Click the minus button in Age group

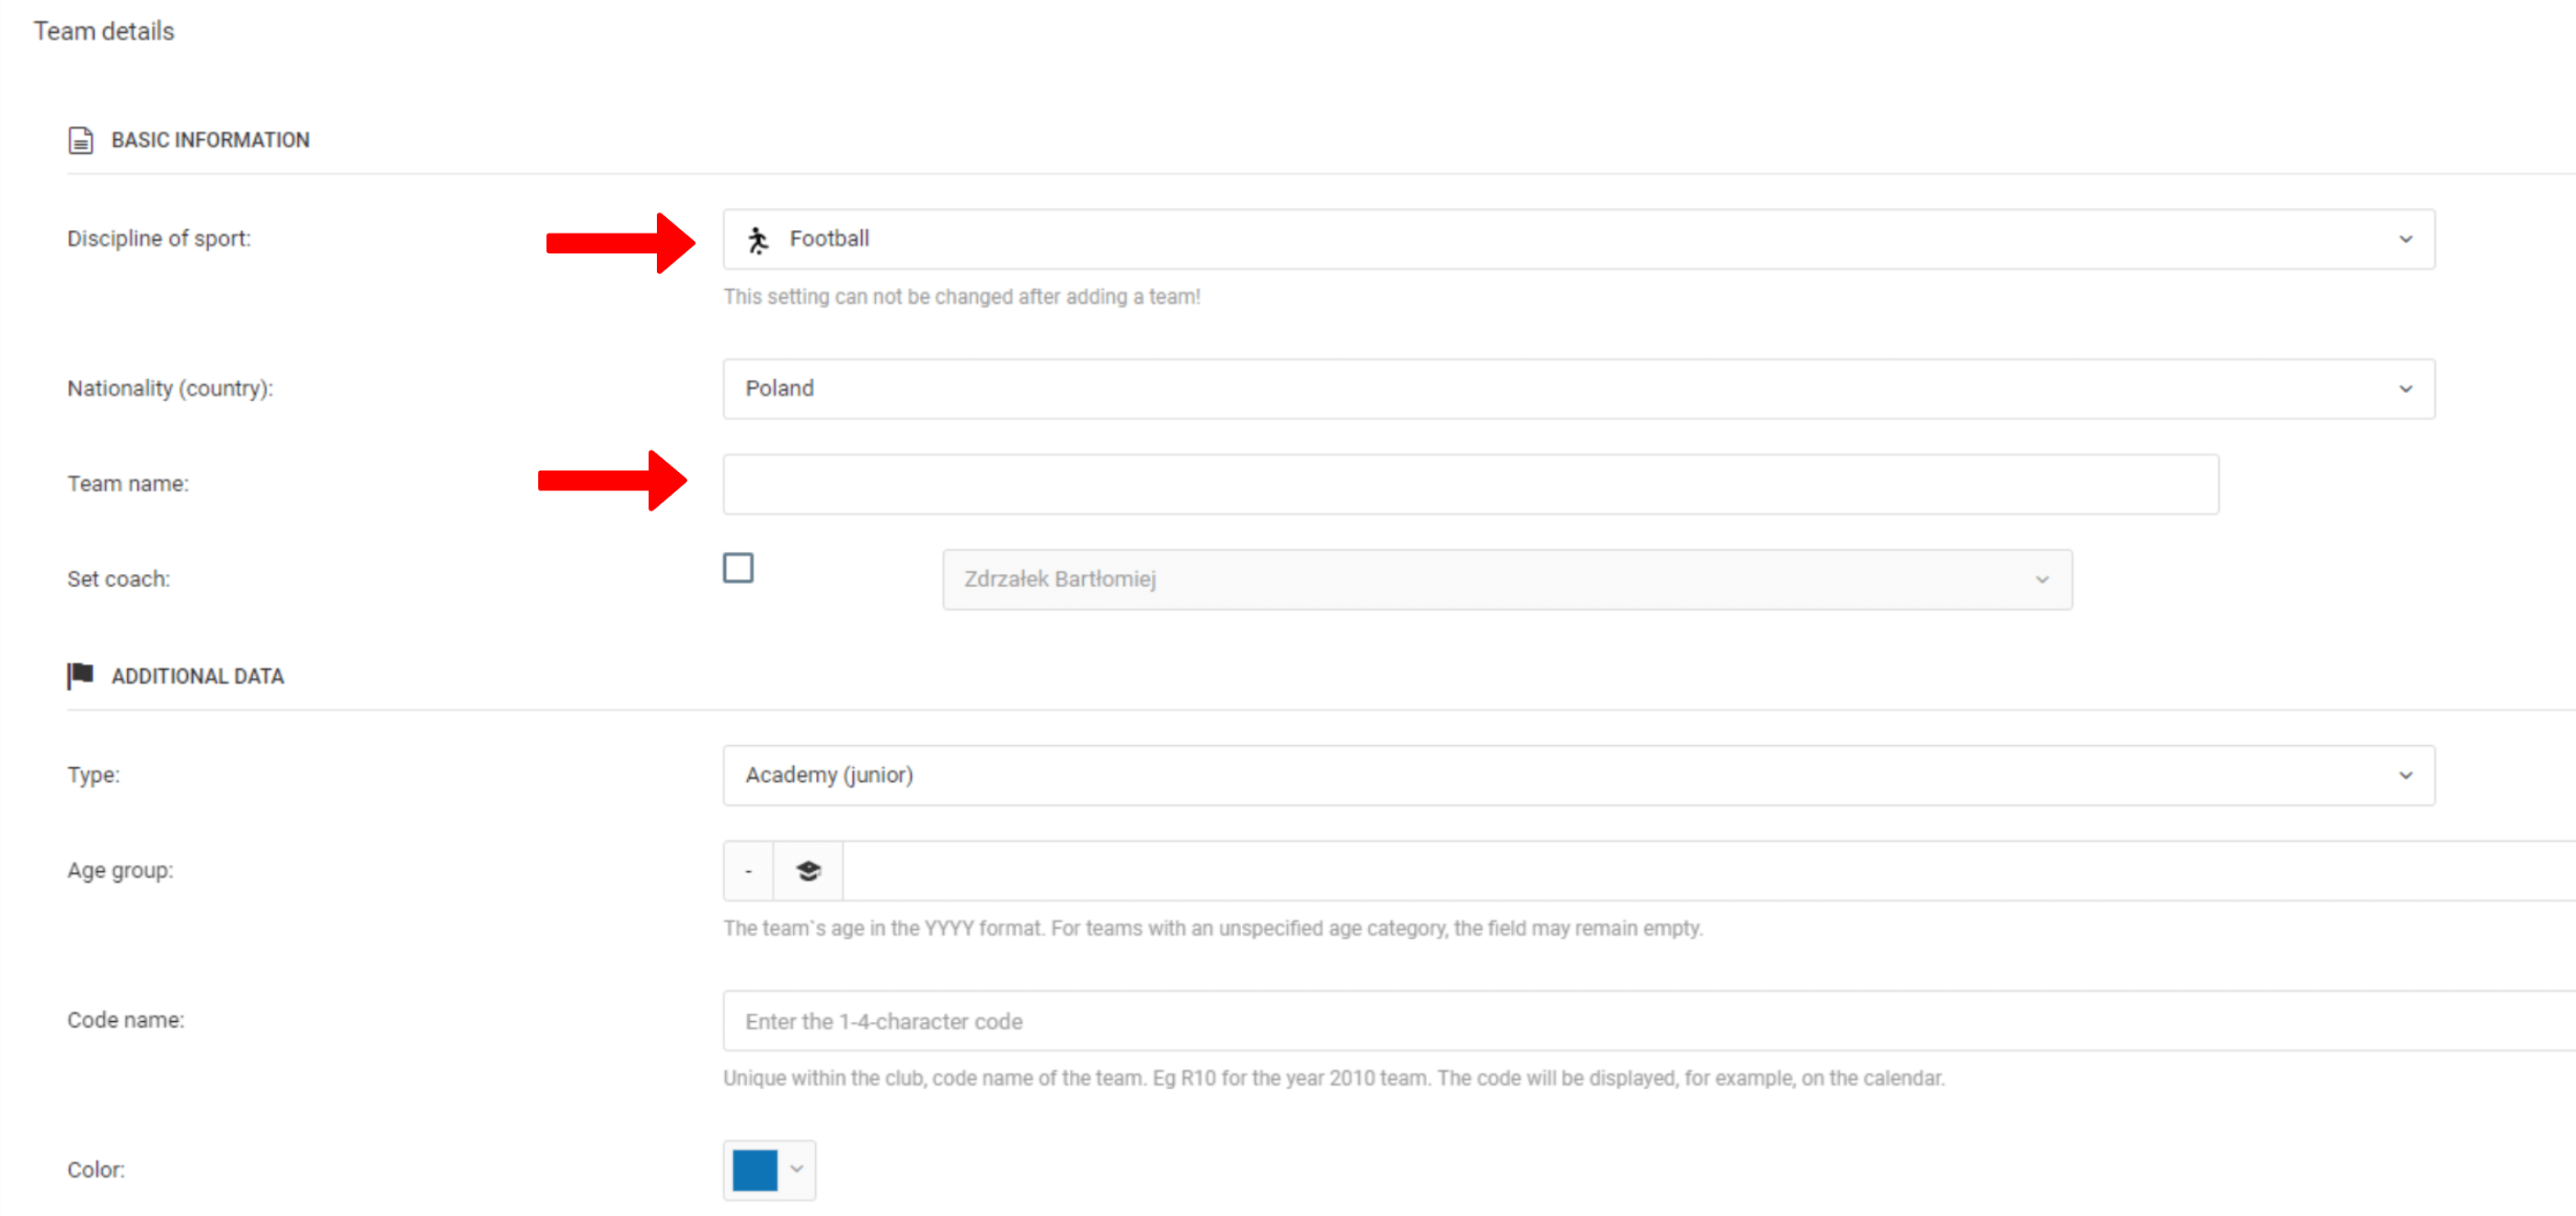(748, 871)
